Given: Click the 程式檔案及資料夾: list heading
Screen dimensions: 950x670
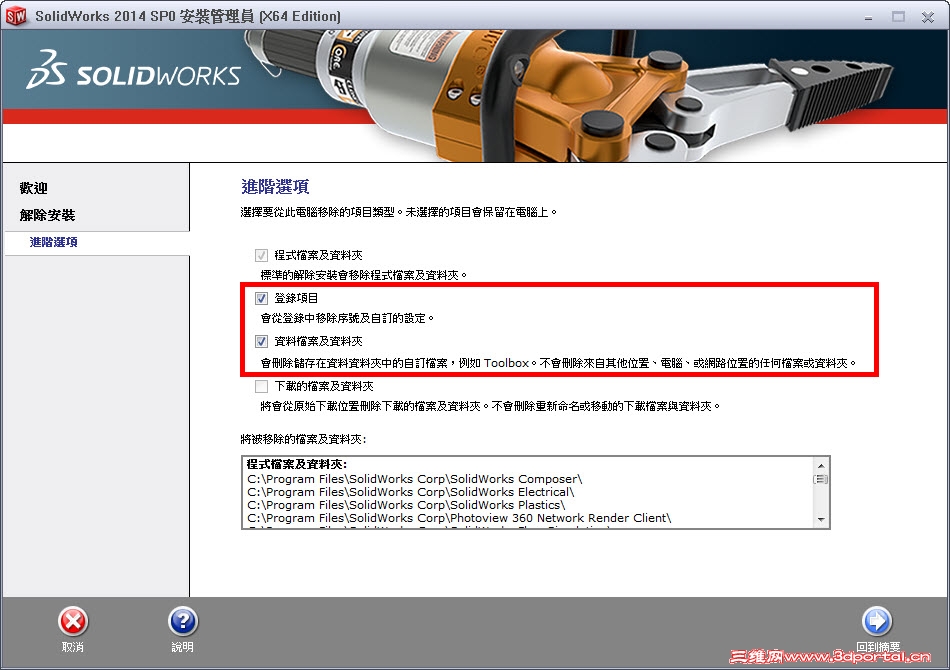Looking at the screenshot, I should point(297,464).
